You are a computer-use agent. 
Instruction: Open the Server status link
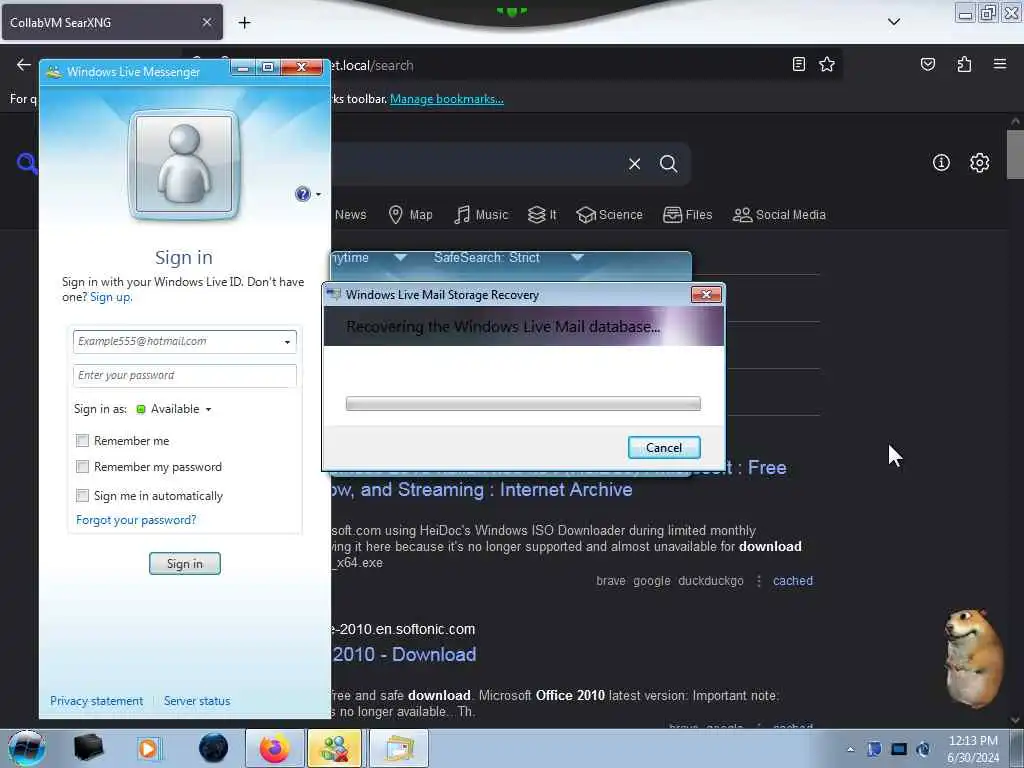coord(197,701)
